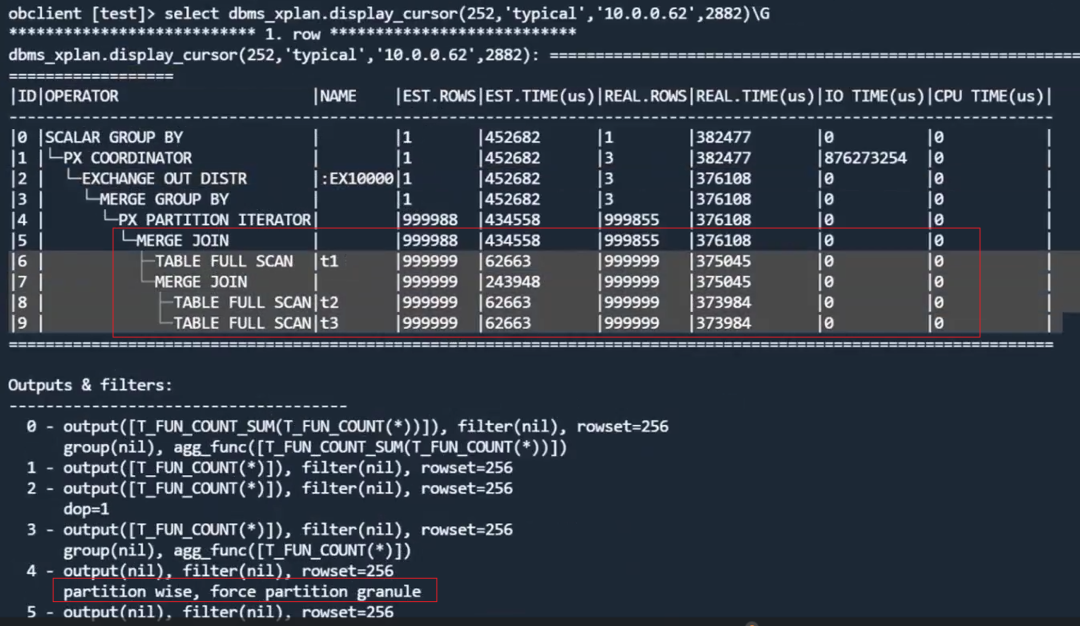Click the CPU TIME(us) column header

click(989, 96)
